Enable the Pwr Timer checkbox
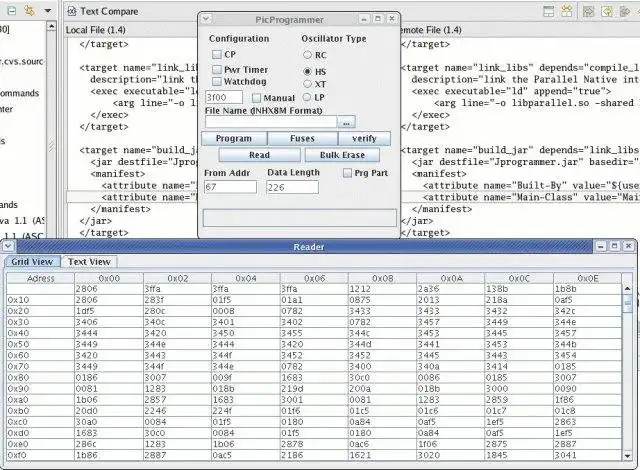 pos(217,70)
